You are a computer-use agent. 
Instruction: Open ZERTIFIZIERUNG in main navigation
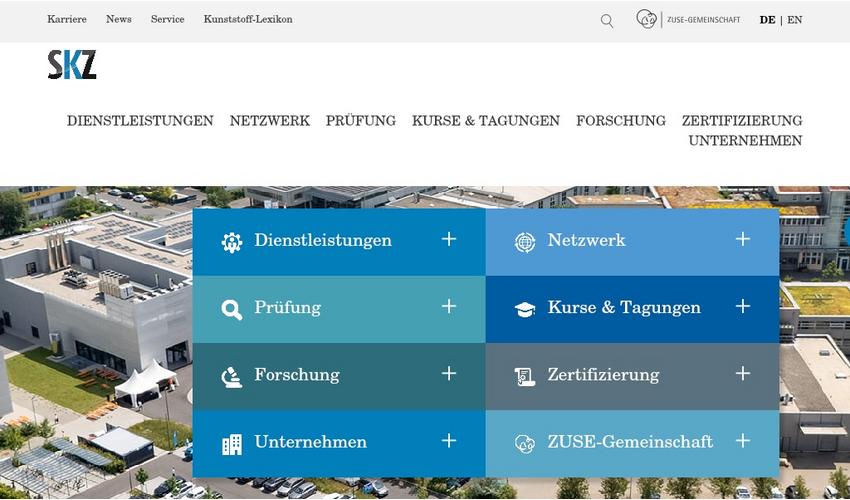tap(742, 120)
